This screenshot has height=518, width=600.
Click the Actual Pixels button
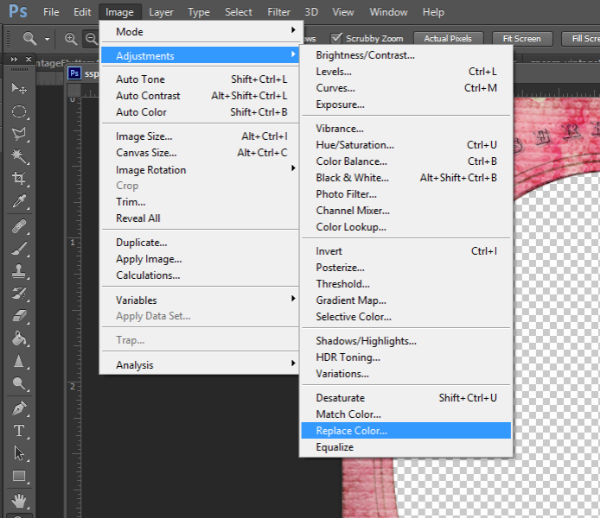(x=448, y=38)
